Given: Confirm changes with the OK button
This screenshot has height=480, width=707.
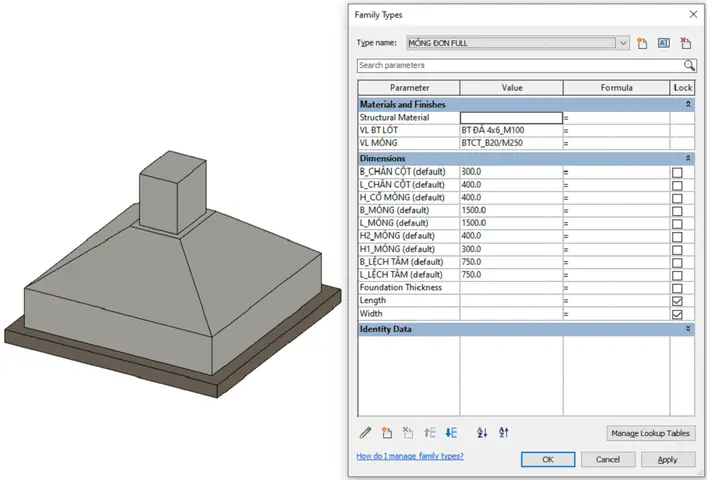Looking at the screenshot, I should click(x=547, y=459).
